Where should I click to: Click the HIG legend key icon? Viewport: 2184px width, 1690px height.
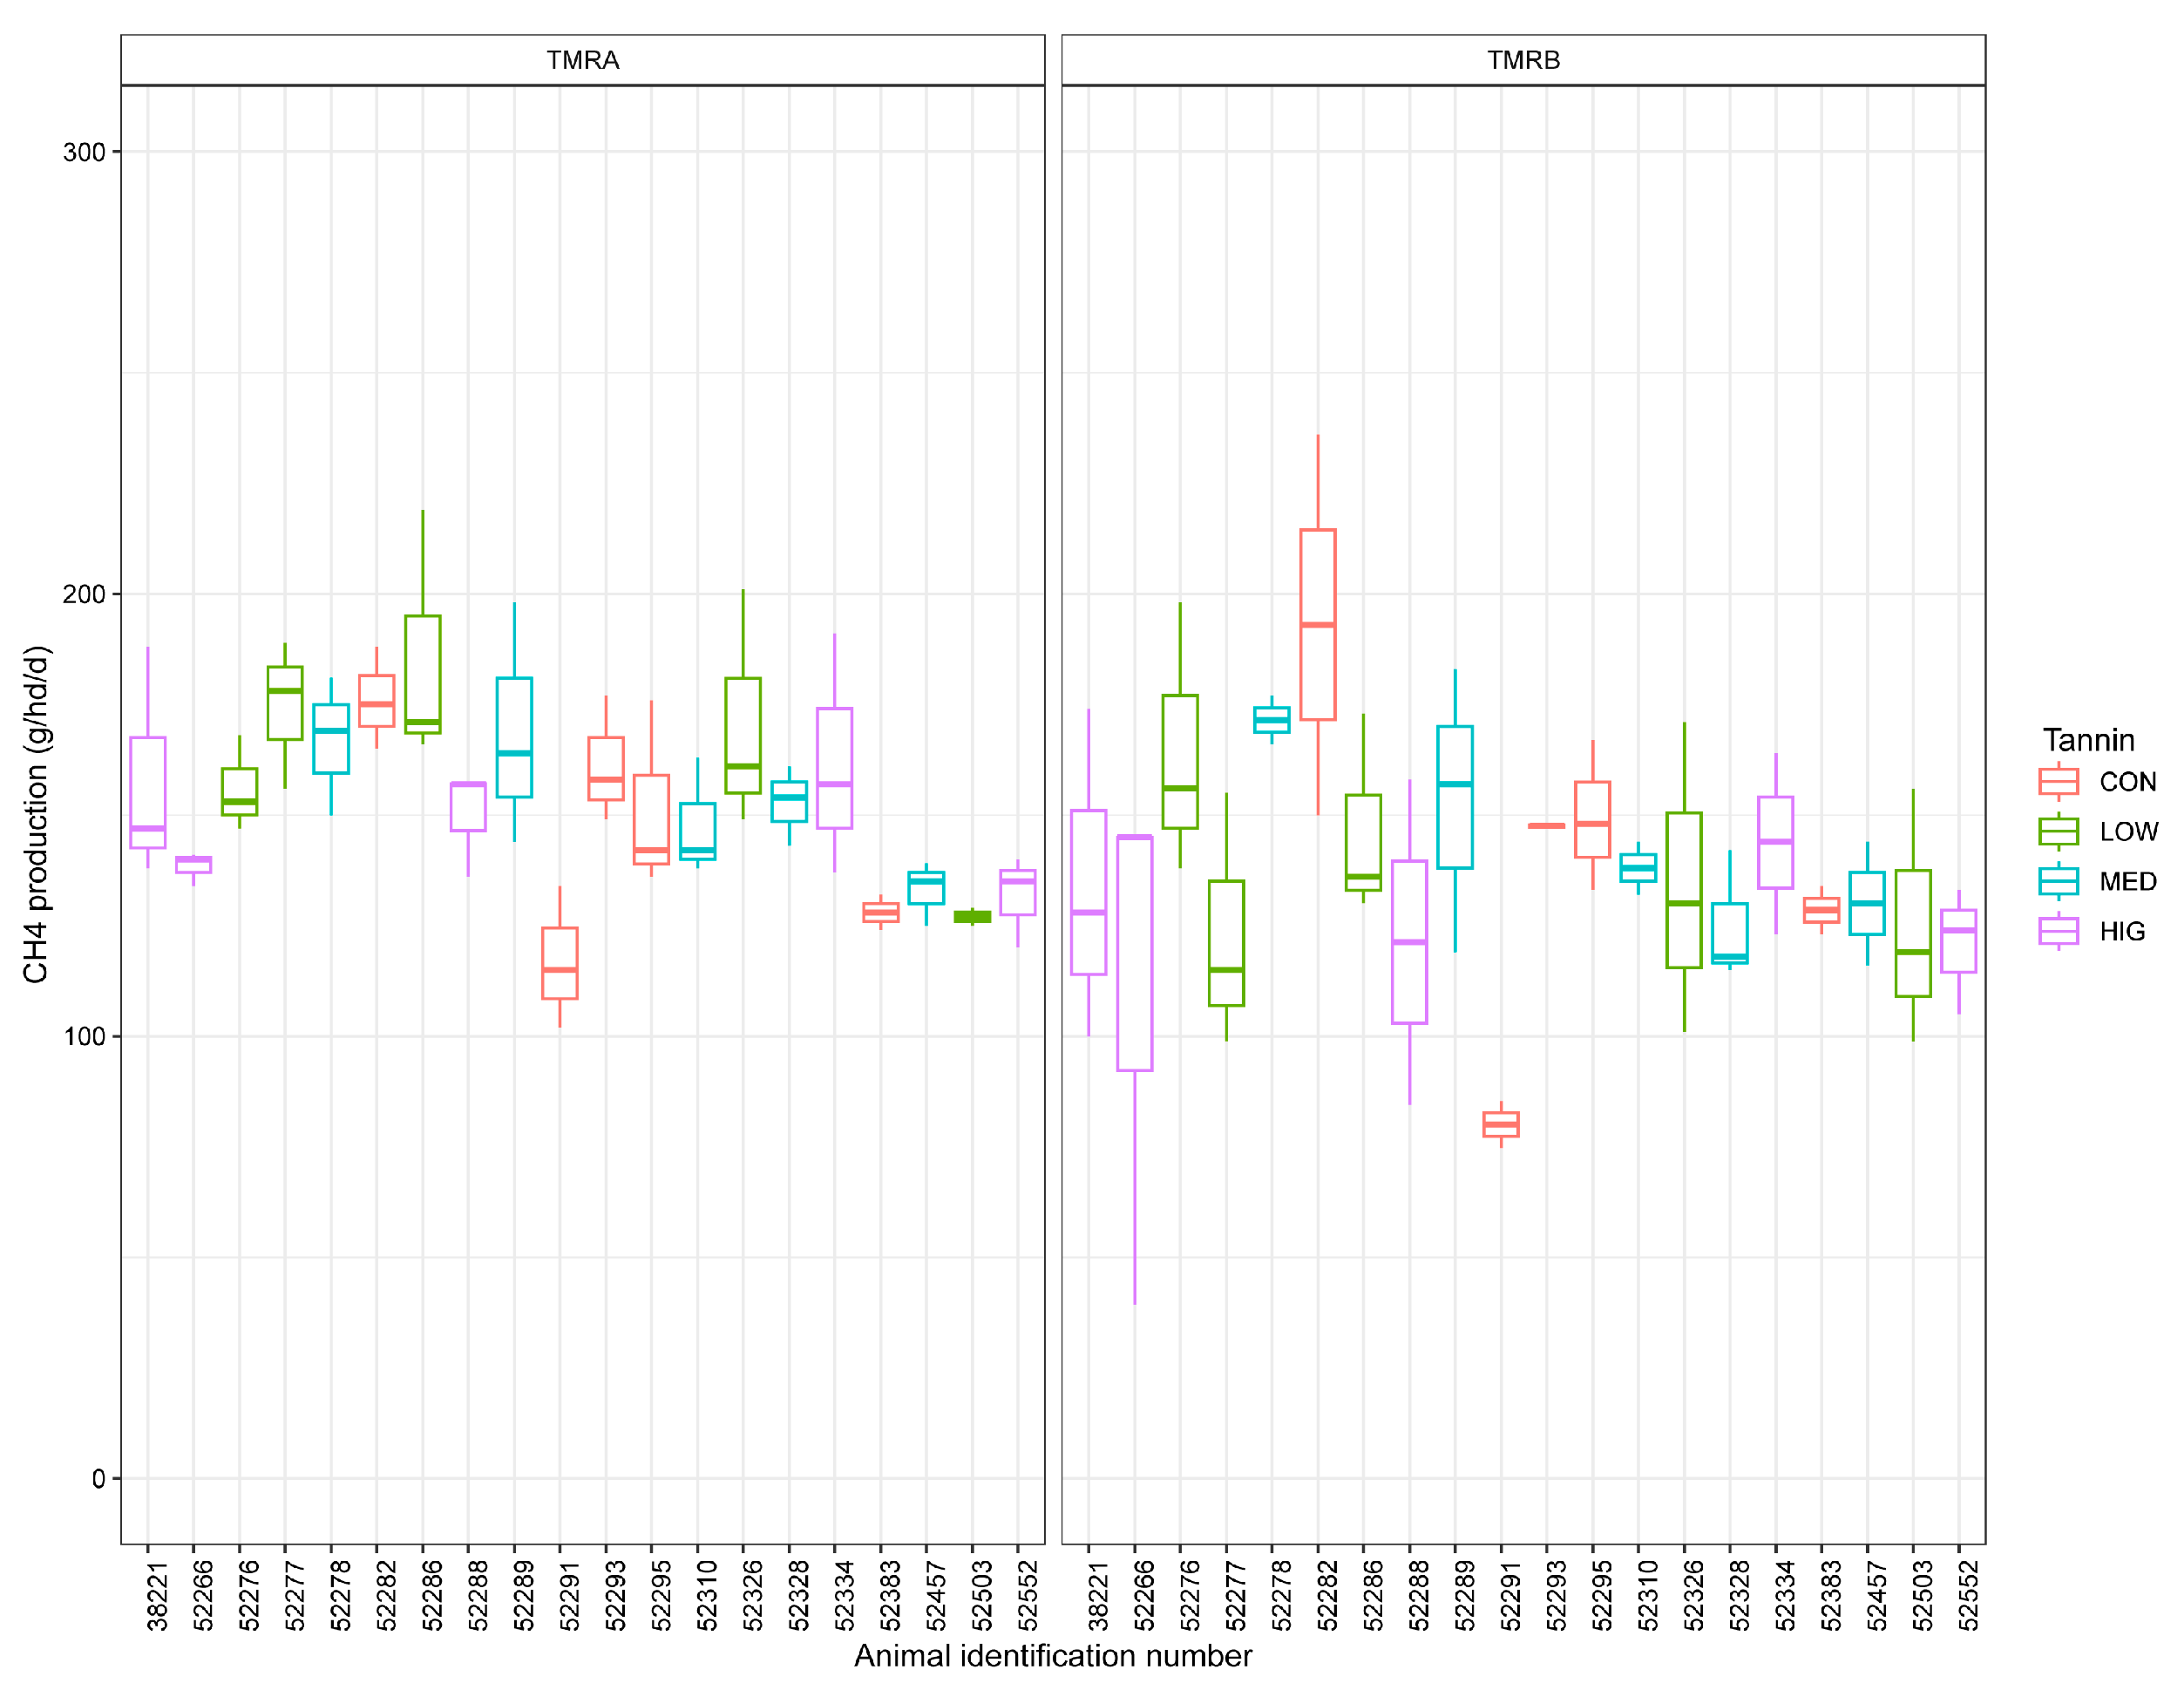tap(2058, 931)
